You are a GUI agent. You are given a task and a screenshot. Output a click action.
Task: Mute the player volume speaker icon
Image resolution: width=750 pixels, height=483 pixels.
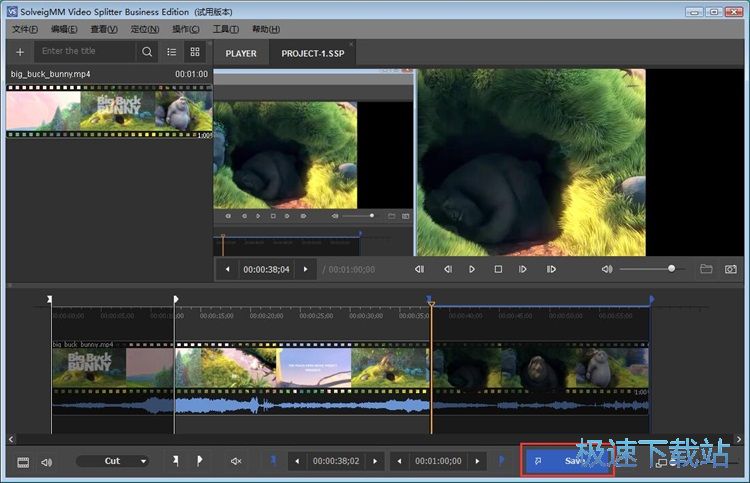[607, 269]
